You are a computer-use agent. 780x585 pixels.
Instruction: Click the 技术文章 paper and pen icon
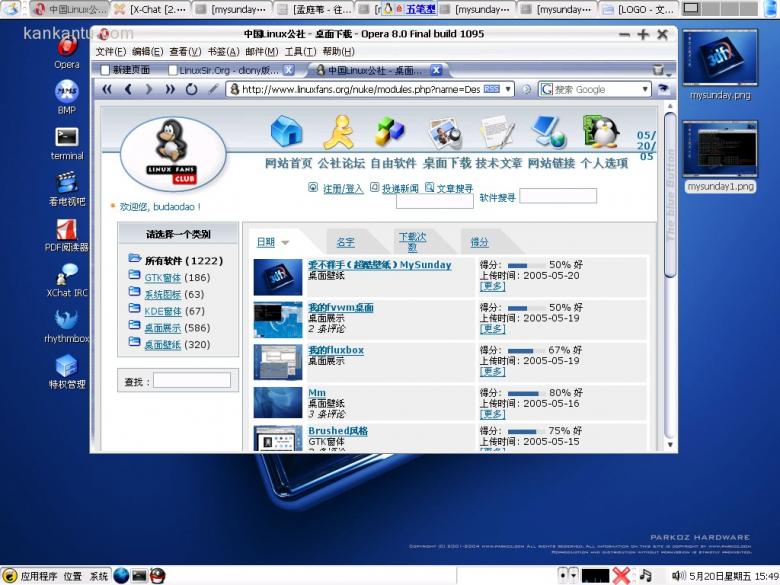tap(497, 132)
